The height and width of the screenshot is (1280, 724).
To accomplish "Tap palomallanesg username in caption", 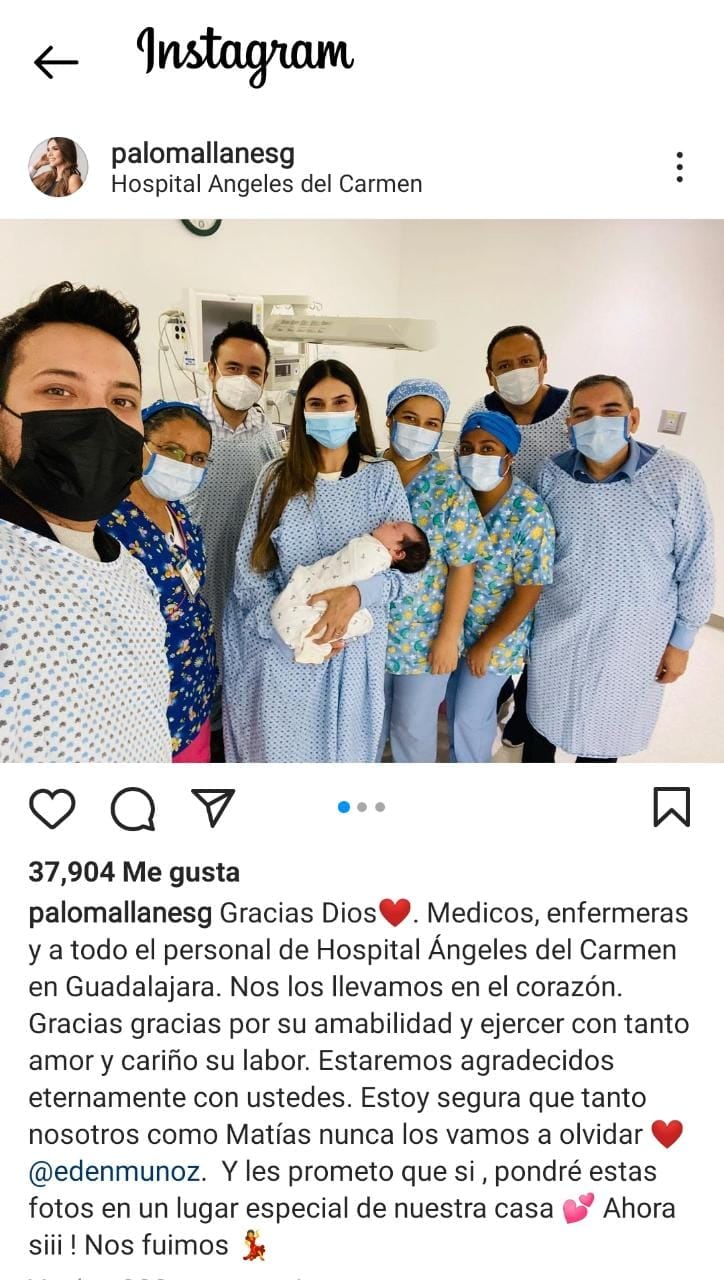I will click(120, 913).
